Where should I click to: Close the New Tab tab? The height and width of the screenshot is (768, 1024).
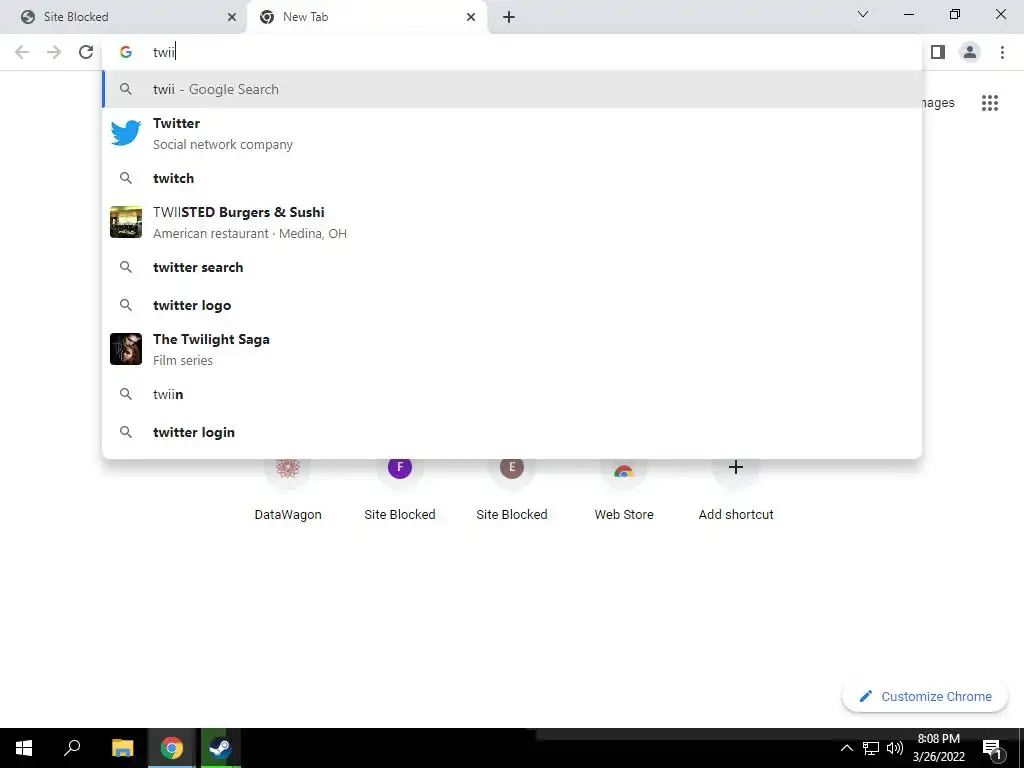click(471, 17)
